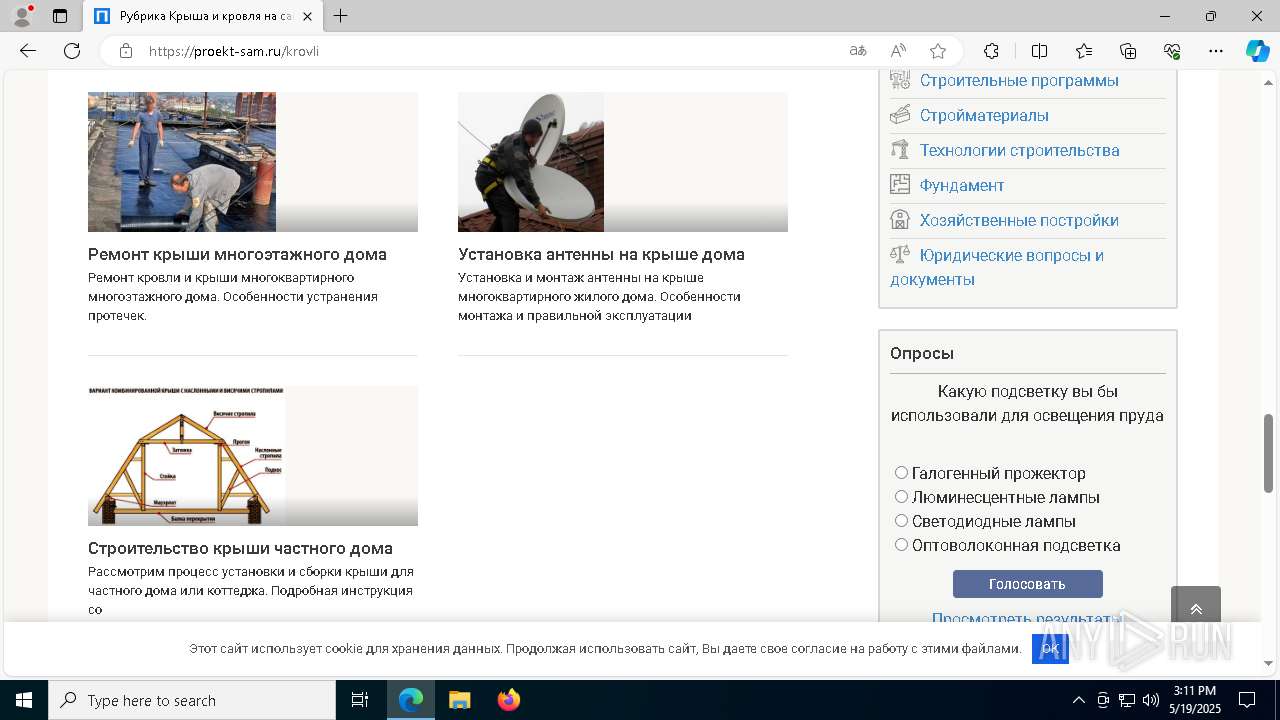Viewport: 1280px width, 720px height.
Task: Submit the poll with Голосовать button
Action: 1027,584
